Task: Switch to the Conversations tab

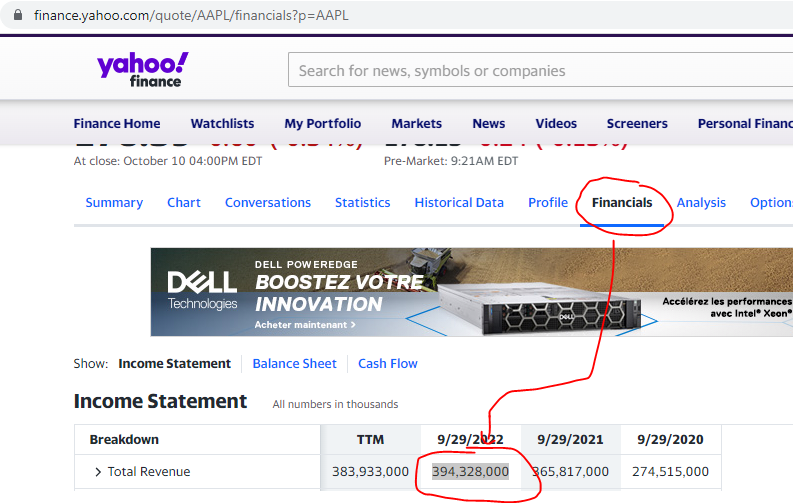Action: (268, 203)
